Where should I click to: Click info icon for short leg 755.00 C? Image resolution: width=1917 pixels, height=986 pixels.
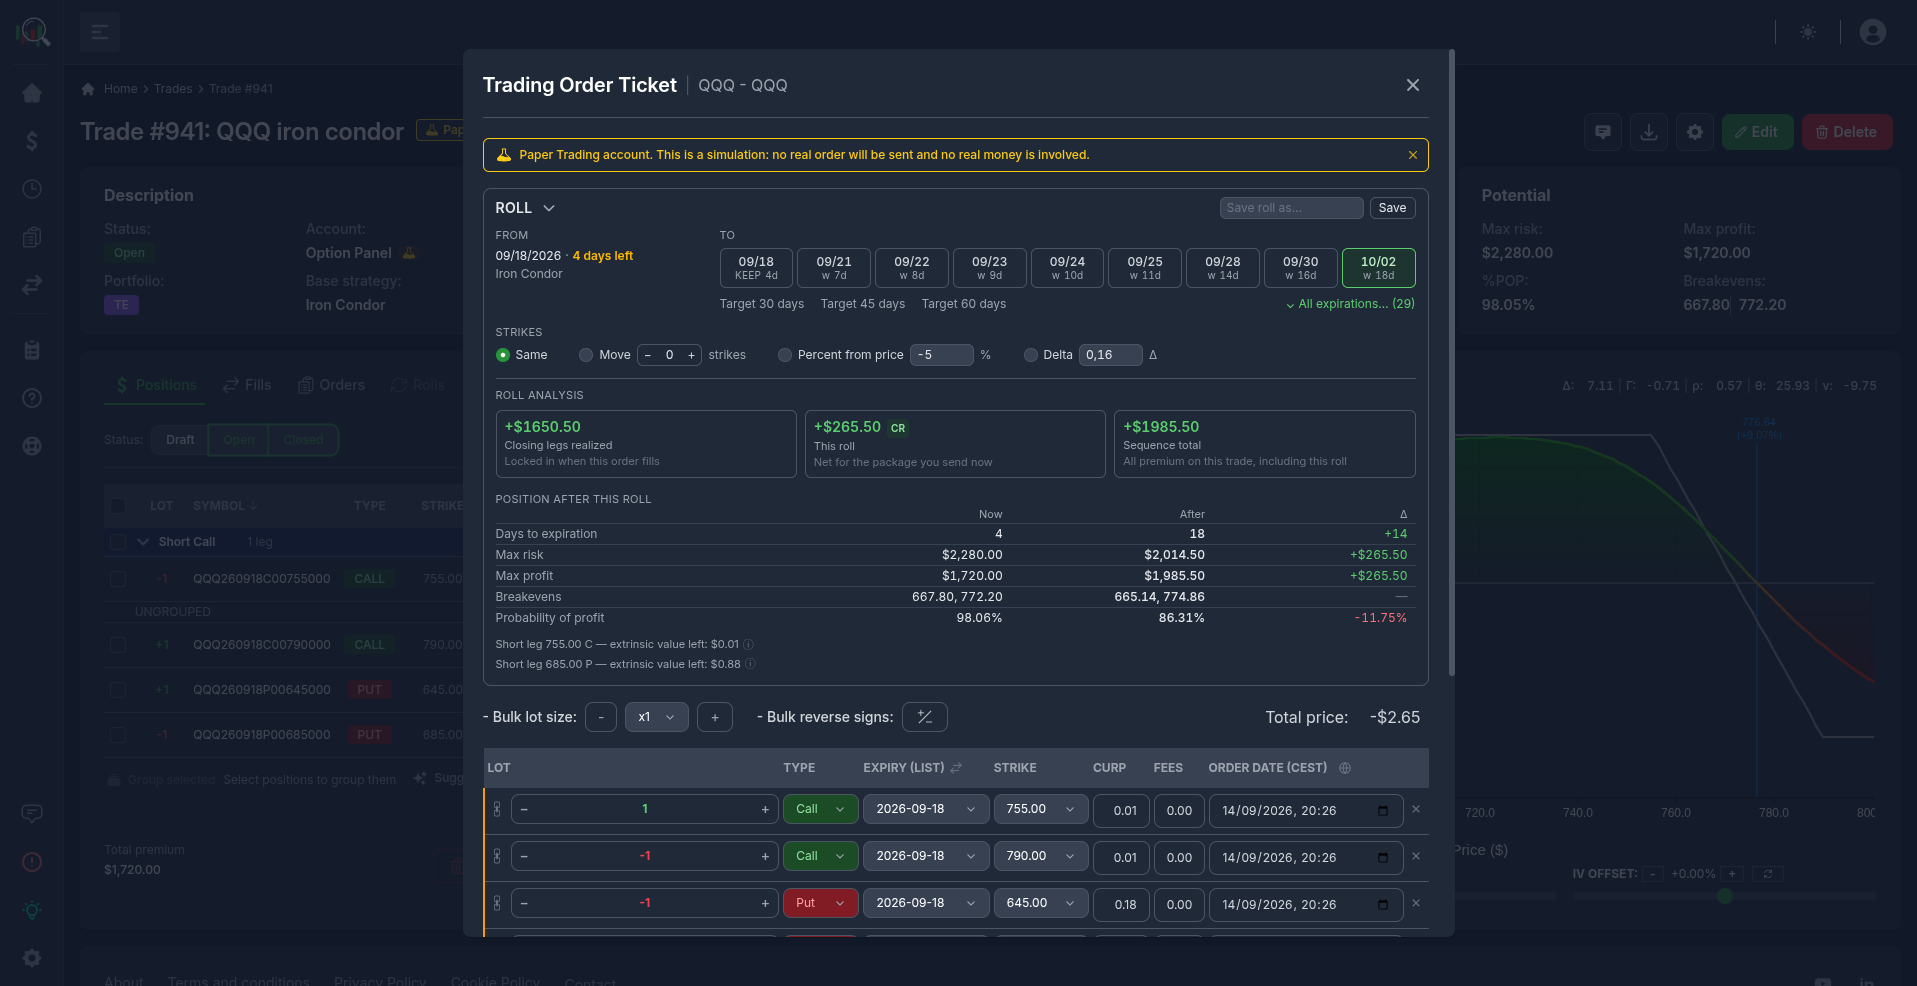[x=748, y=645]
